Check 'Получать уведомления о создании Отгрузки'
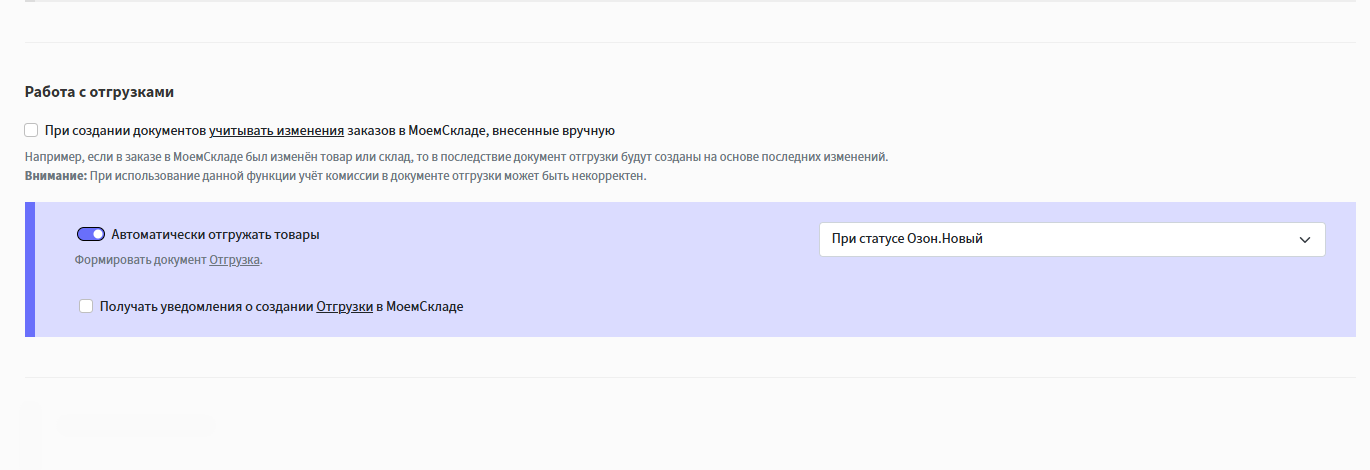The height and width of the screenshot is (470, 1370). 86,306
